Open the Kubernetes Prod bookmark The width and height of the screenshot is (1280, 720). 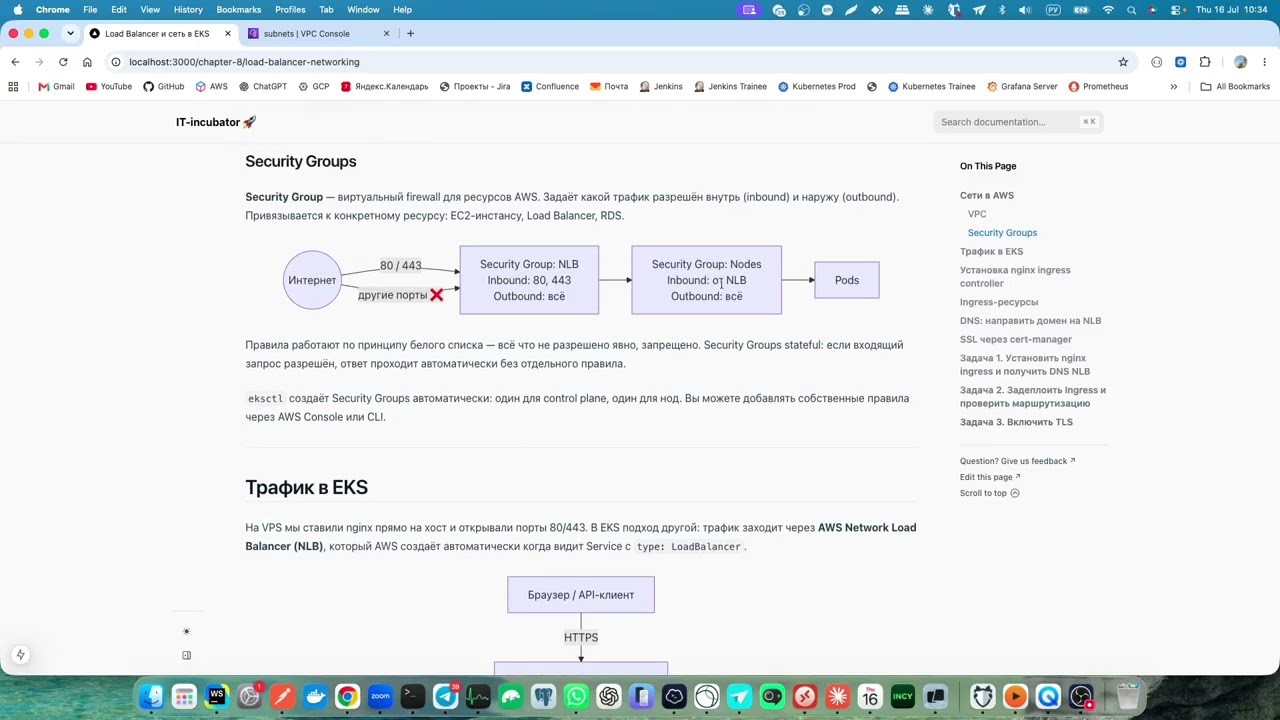pyautogui.click(x=816, y=87)
